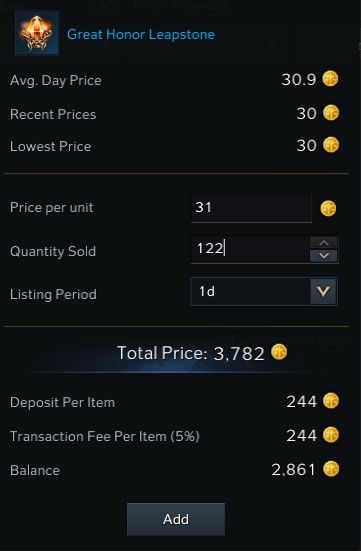Increase Quantity Sold with the up arrow
The height and width of the screenshot is (551, 361).
click(324, 242)
